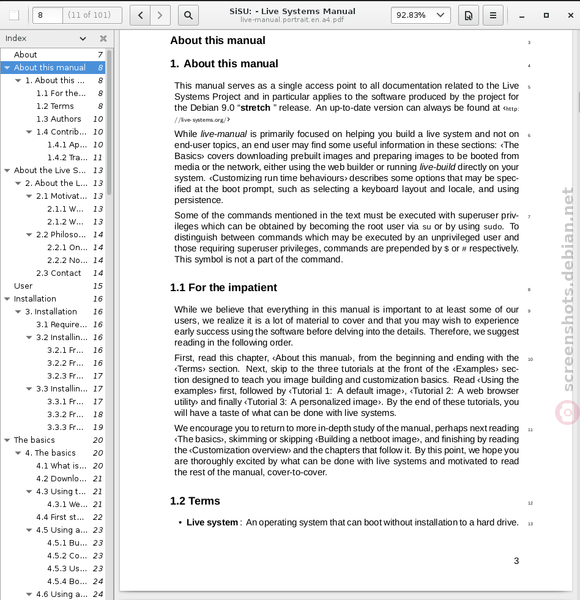Screen dimensions: 580x600
Task: Follow the 'Customizing run time behaviours' link
Action: [278, 178]
